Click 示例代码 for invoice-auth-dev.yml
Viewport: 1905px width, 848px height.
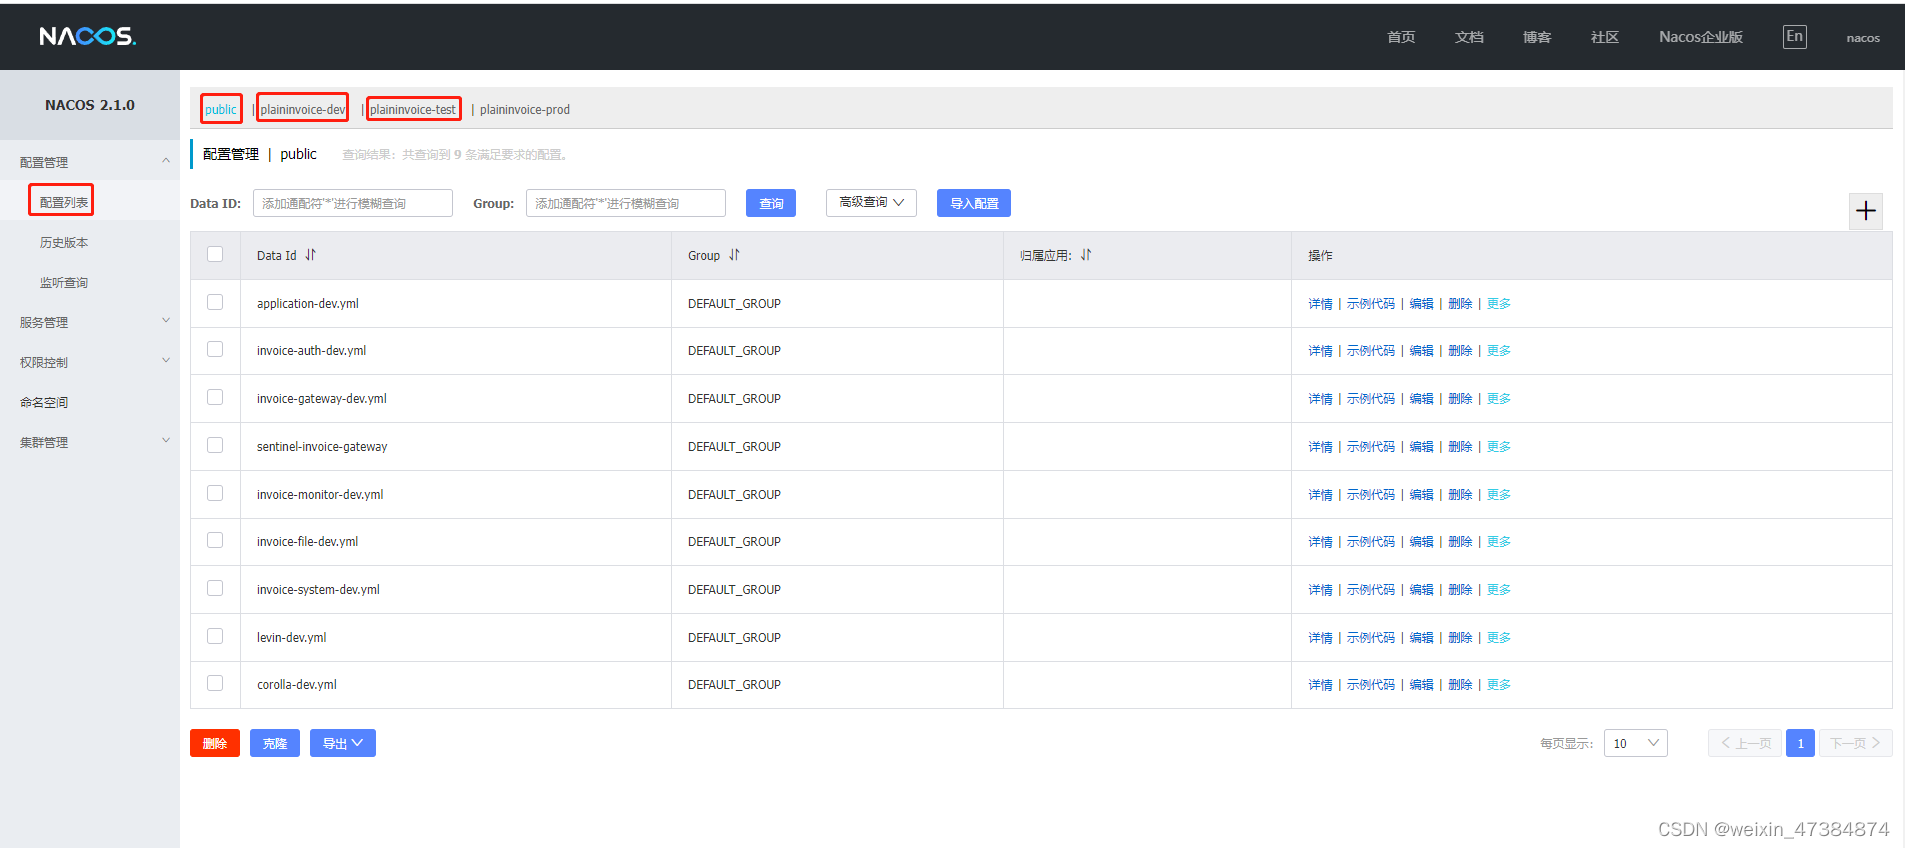tap(1371, 351)
